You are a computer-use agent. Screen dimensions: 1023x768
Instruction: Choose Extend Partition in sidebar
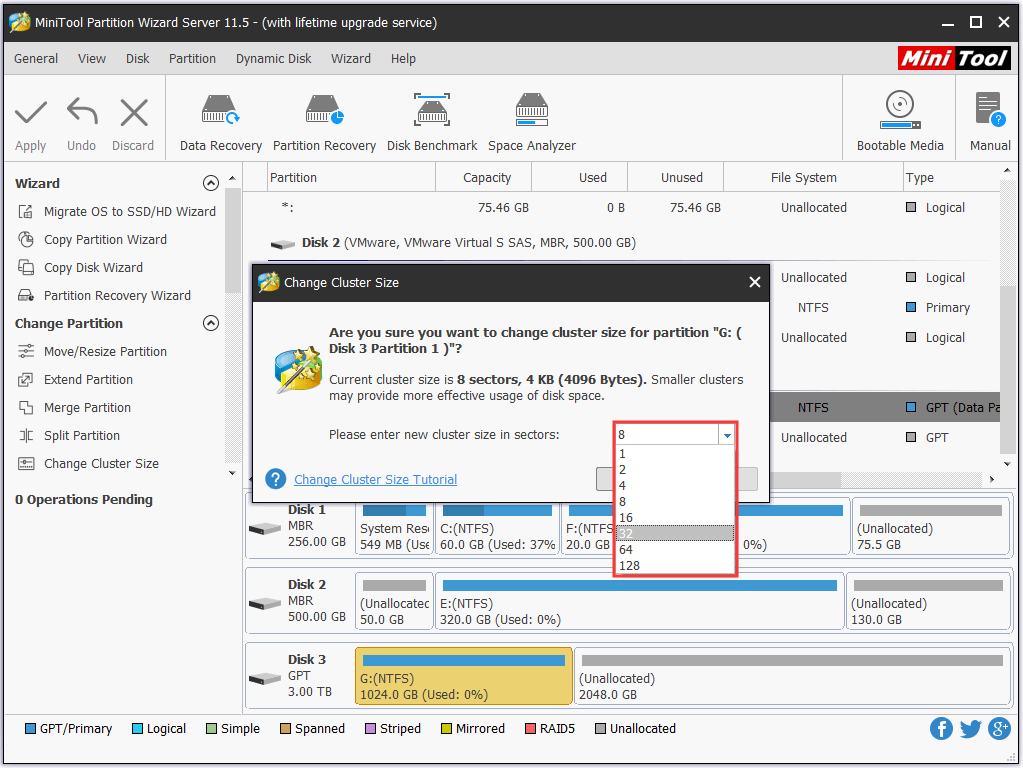coord(76,380)
